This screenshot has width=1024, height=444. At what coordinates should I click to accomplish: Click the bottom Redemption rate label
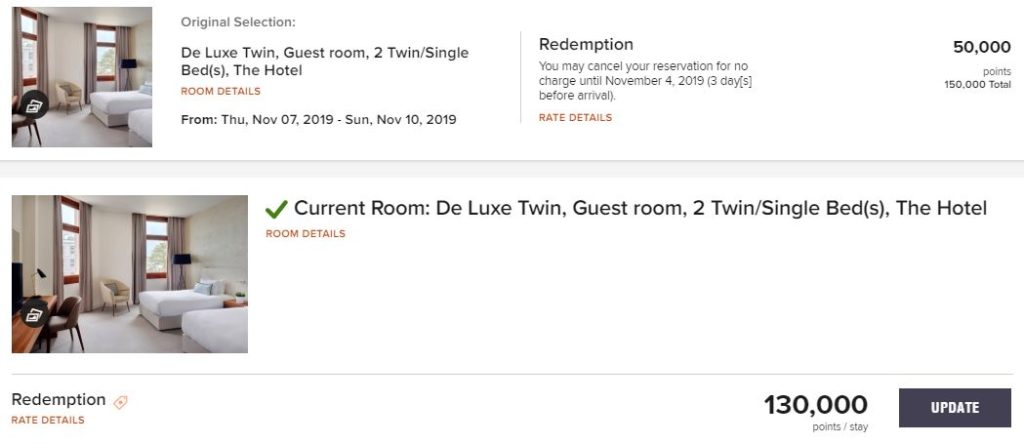click(58, 399)
